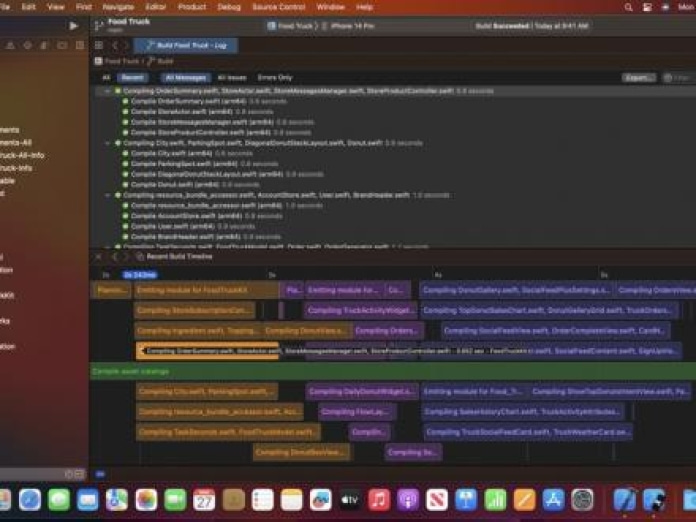
Task: Select the Compiling DonutBoxView timeline bar
Action: click(x=301, y=452)
